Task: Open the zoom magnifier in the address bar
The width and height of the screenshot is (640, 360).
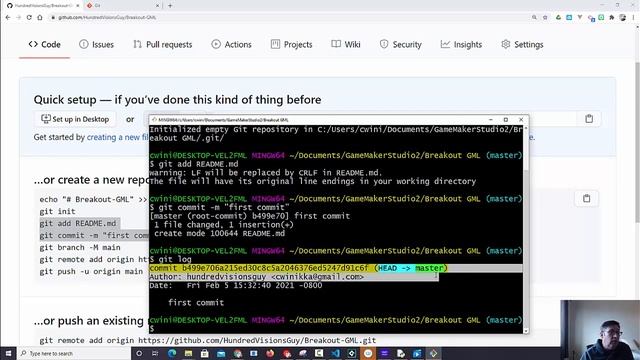Action: click(x=534, y=18)
